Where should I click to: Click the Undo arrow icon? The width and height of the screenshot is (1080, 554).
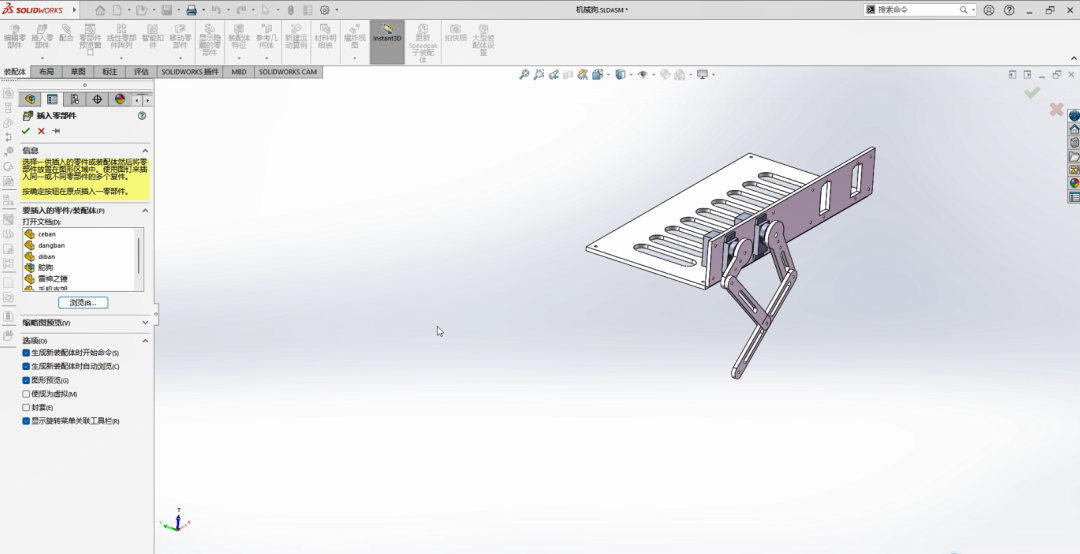click(x=216, y=10)
